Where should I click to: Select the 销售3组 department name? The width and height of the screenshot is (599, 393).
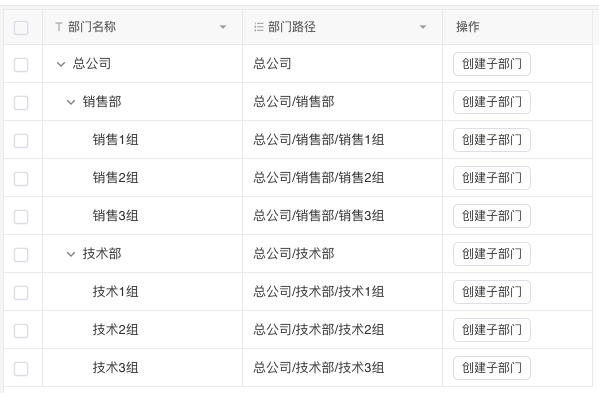coord(115,216)
